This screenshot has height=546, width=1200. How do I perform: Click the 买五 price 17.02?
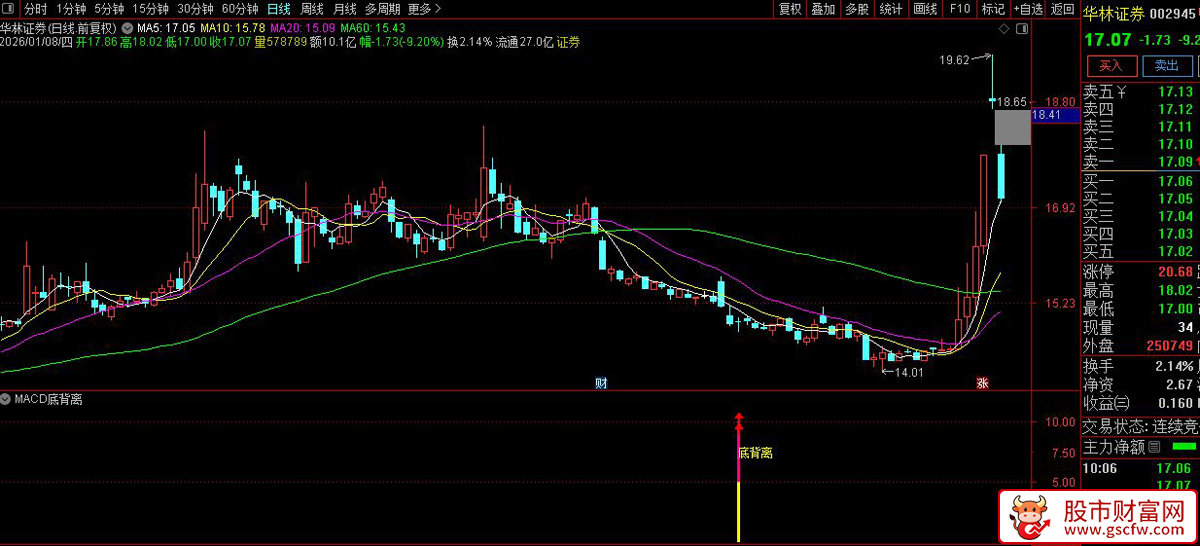click(x=1176, y=251)
